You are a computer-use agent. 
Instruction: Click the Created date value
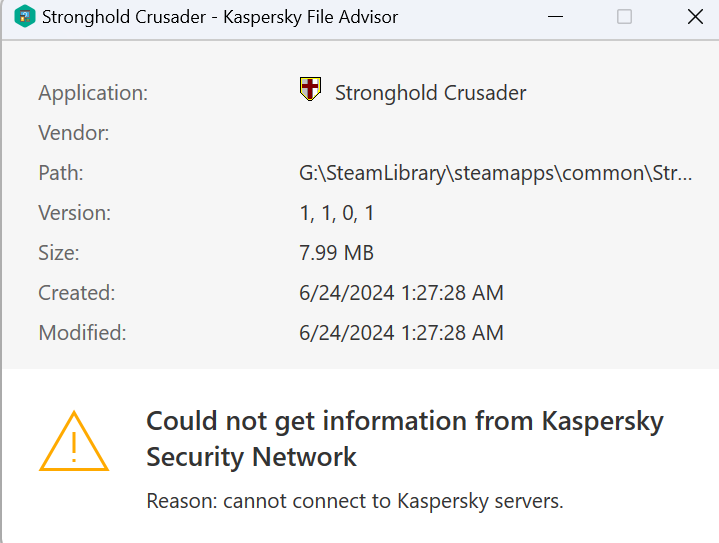(401, 293)
